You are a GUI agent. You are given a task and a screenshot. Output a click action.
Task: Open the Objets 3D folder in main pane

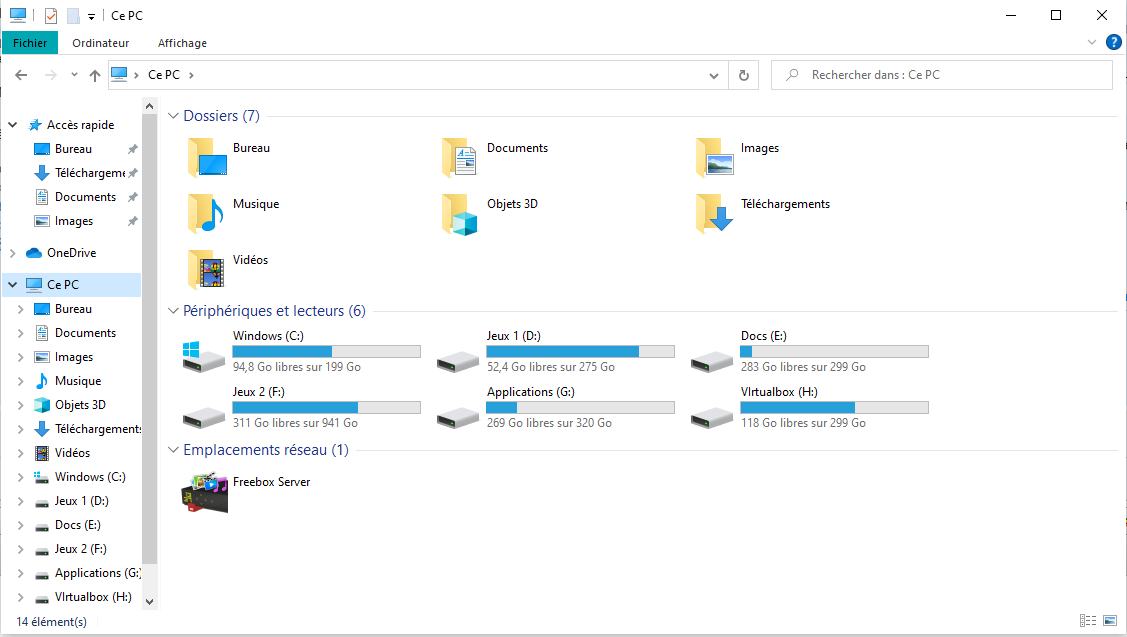point(460,213)
